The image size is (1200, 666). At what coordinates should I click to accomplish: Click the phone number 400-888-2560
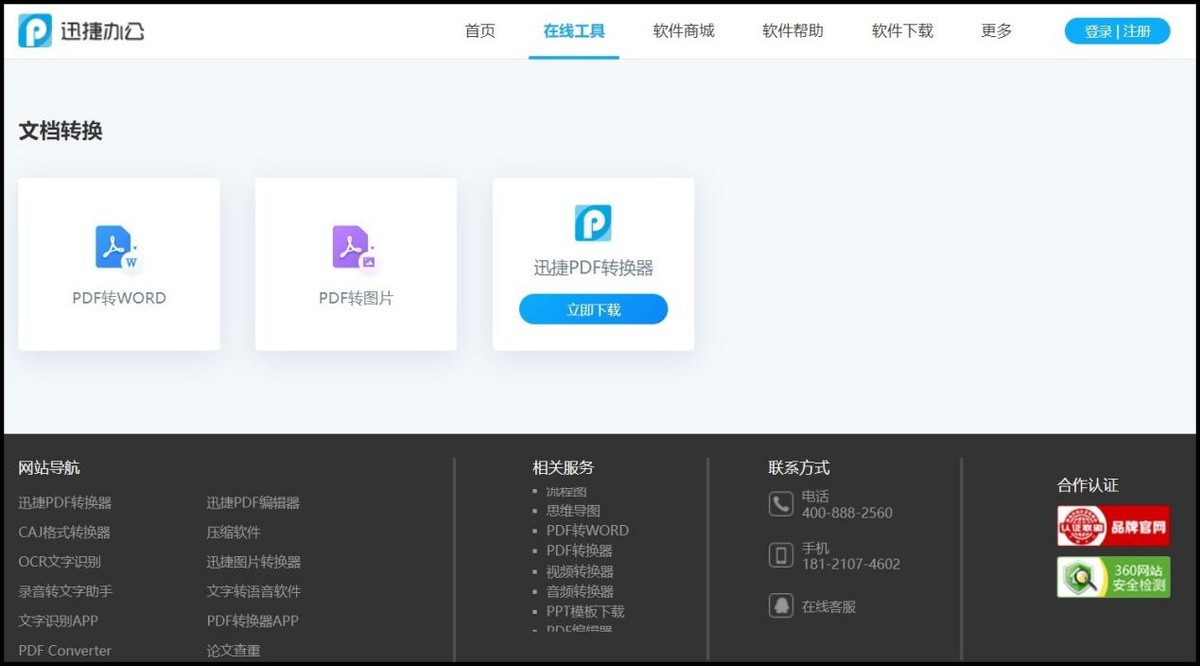point(847,513)
